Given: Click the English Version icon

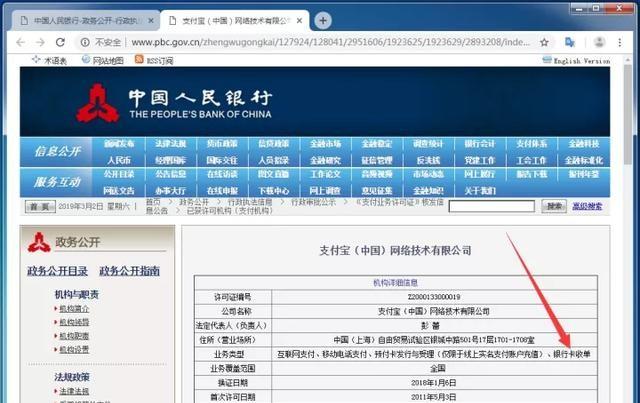Looking at the screenshot, I should click(547, 60).
